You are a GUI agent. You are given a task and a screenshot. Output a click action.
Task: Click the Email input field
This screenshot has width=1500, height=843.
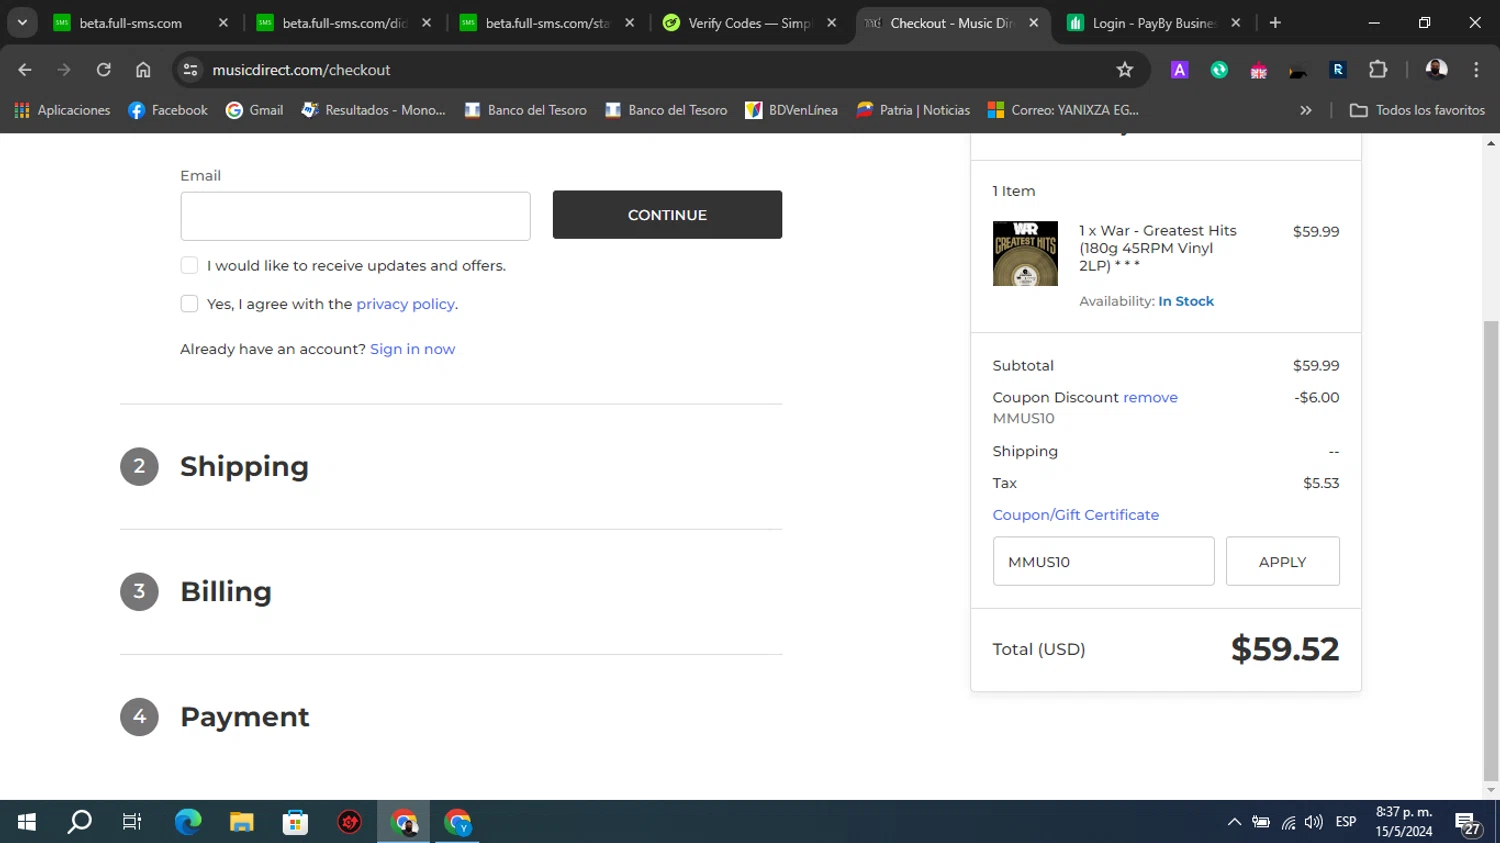click(x=355, y=216)
